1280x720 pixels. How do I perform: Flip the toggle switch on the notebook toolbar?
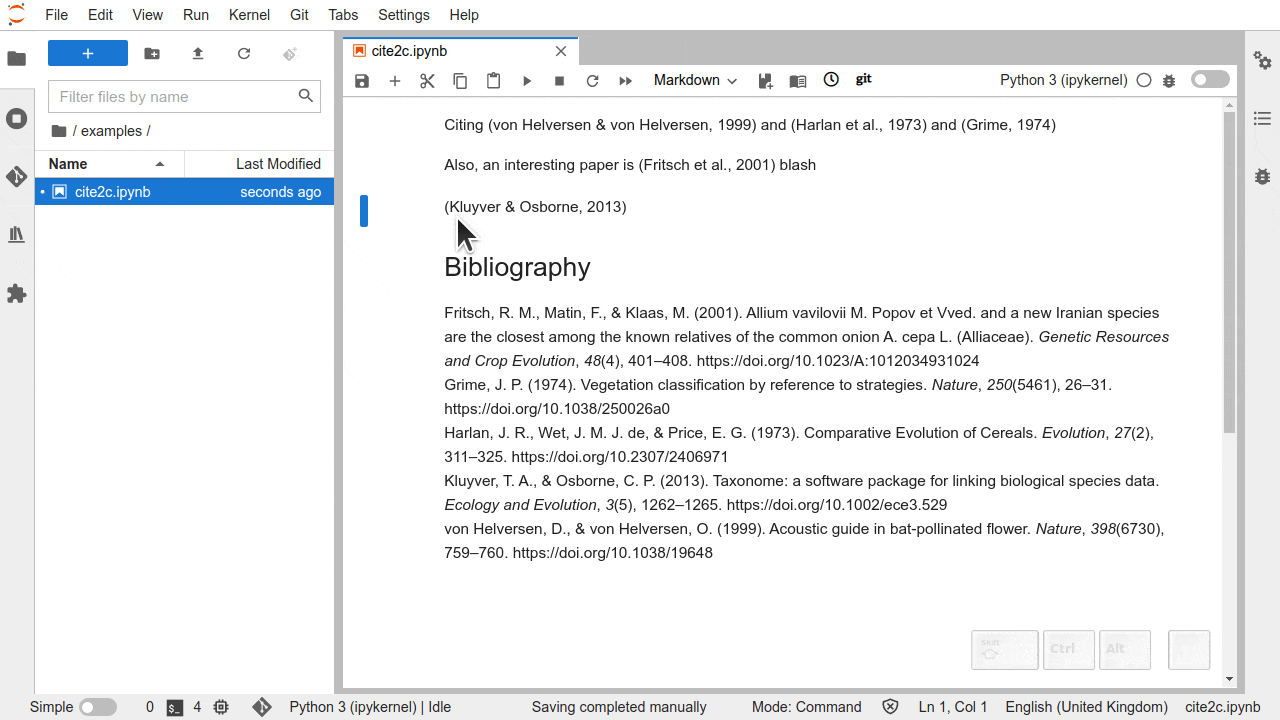(x=1209, y=79)
